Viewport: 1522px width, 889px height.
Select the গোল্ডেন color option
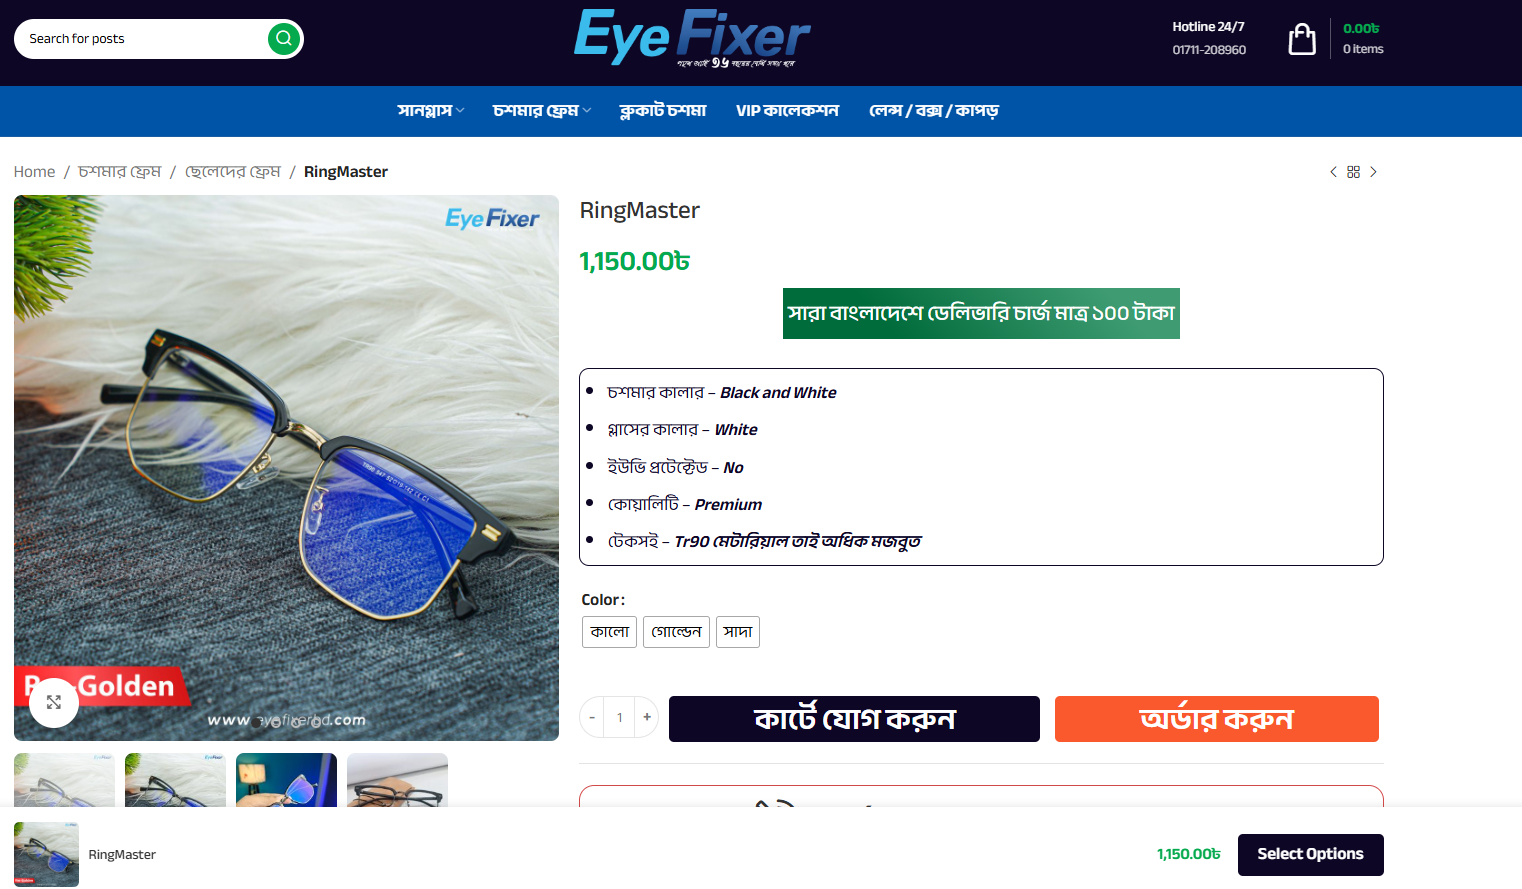pyautogui.click(x=676, y=632)
